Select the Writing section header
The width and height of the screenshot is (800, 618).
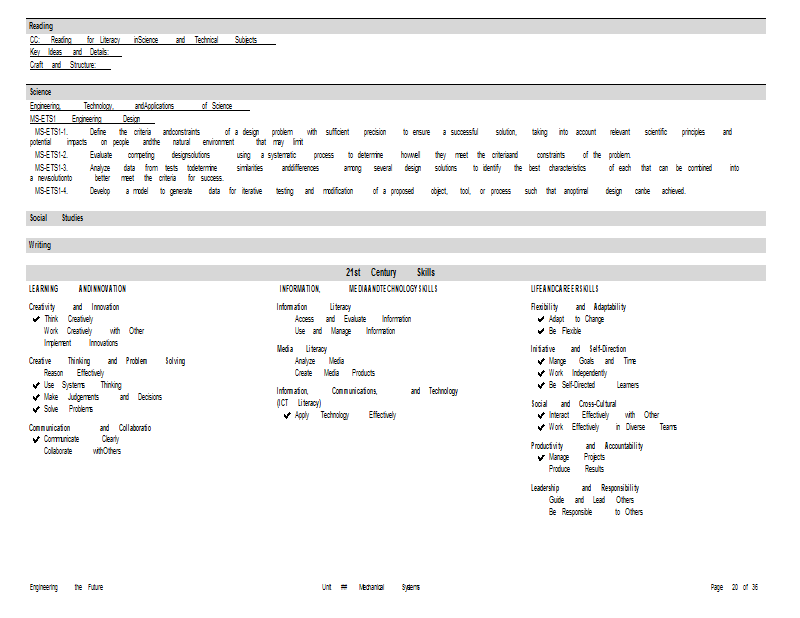pyautogui.click(x=396, y=245)
